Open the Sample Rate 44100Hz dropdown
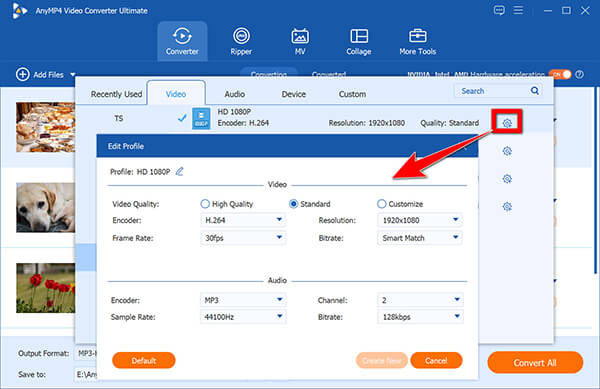600x389 pixels. [x=243, y=317]
